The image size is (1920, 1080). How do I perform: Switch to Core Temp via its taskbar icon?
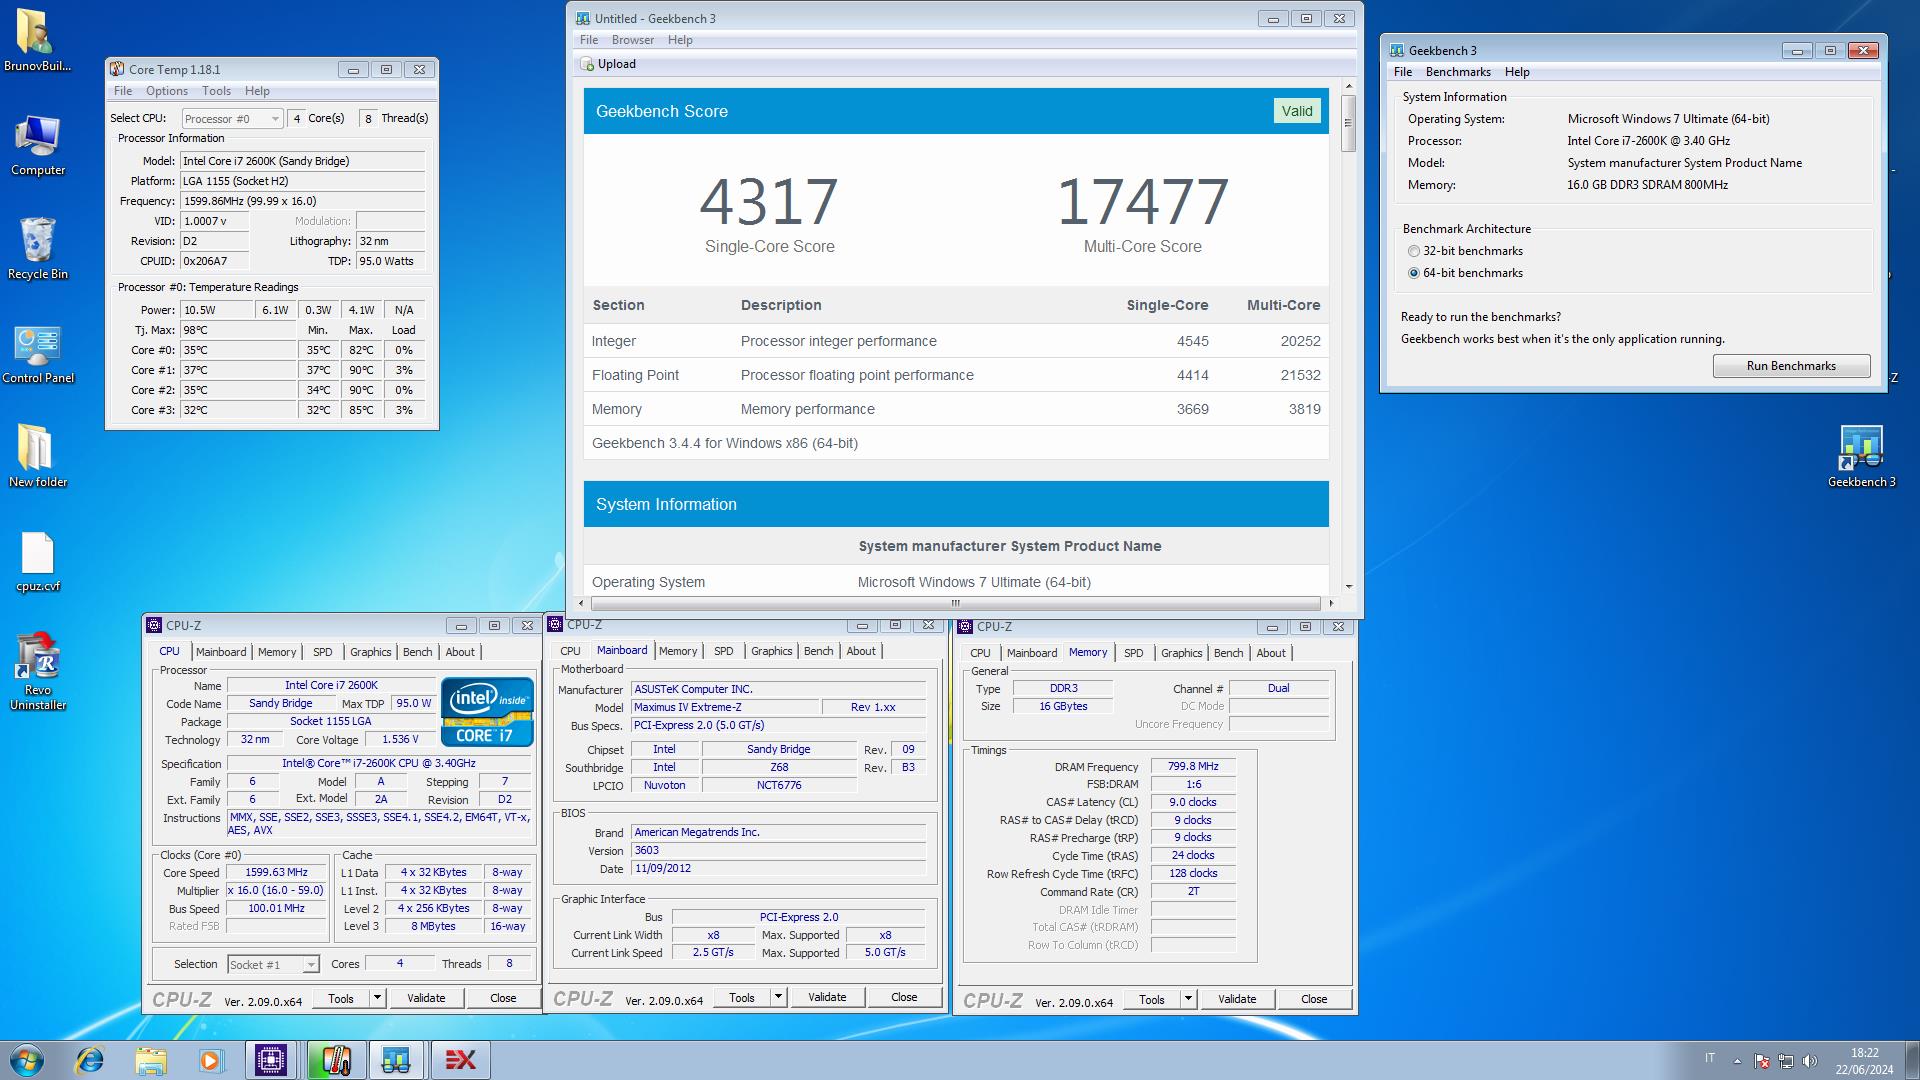335,1060
